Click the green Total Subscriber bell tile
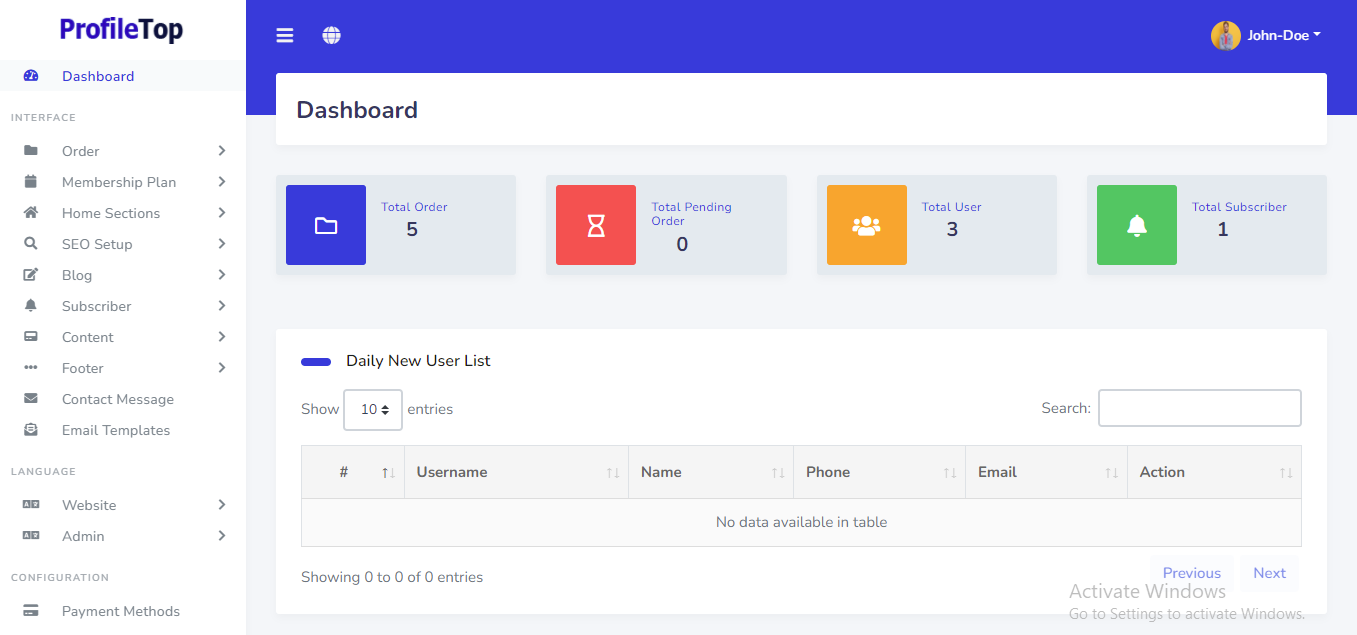 click(x=1137, y=225)
